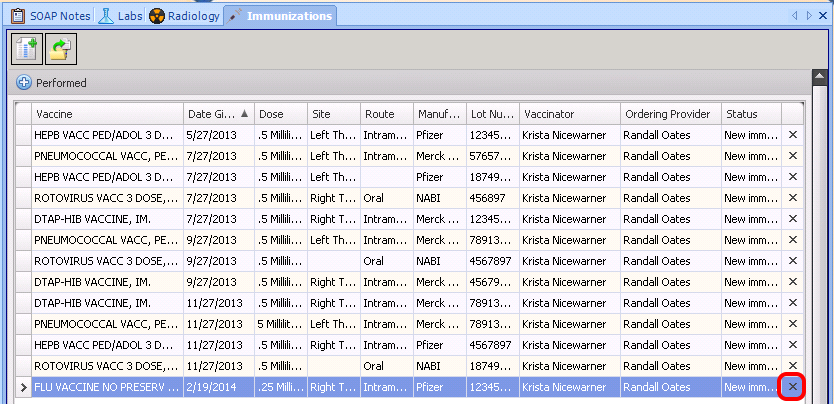Screen dimensions: 834x404
Task: Delete the FLU VACCINE 2/19/2014 row
Action: pyautogui.click(x=793, y=387)
